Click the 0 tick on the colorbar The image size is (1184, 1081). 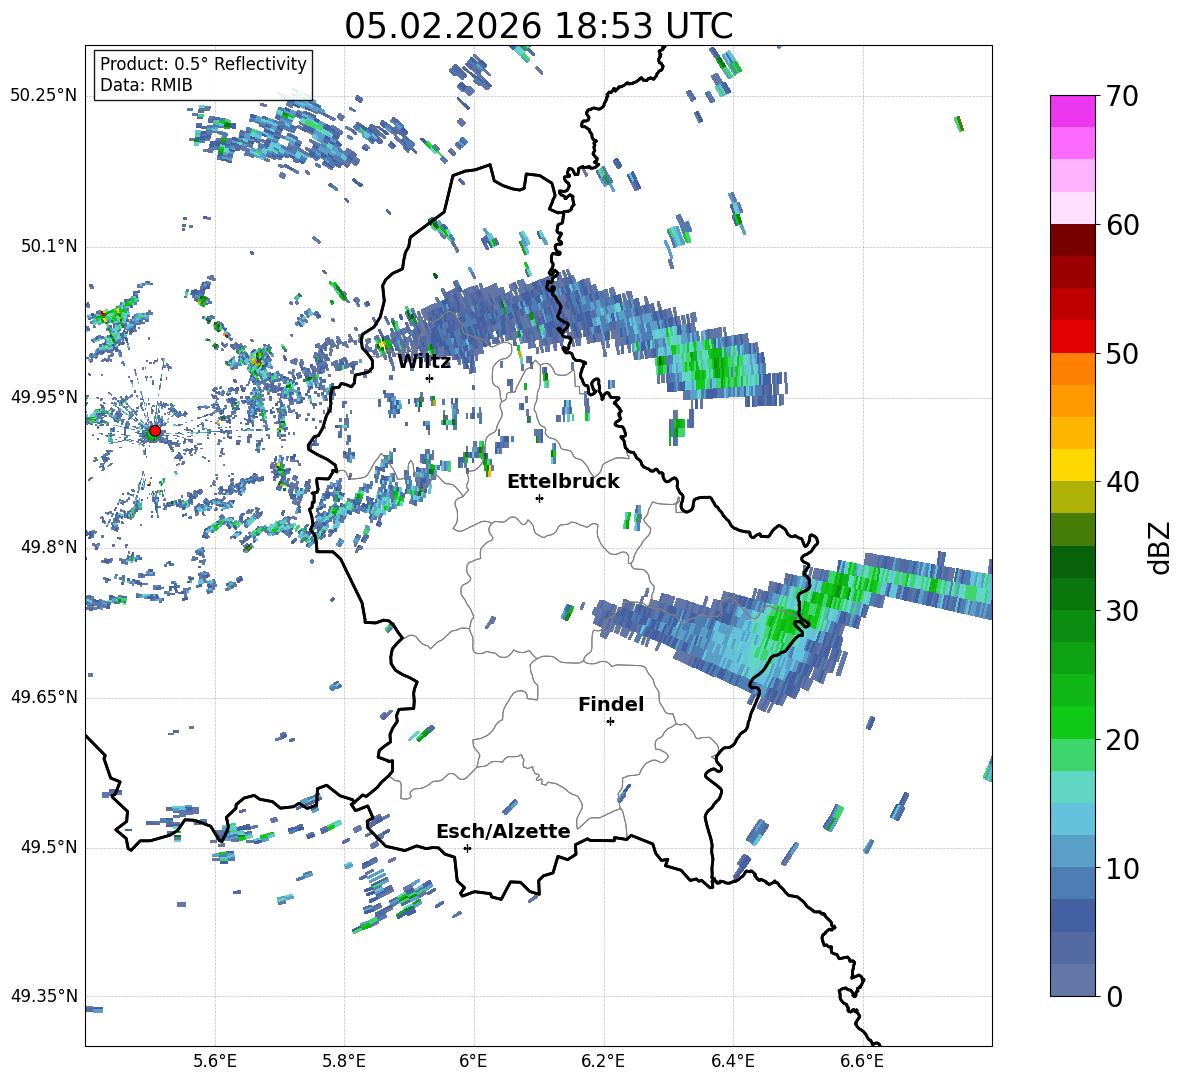tap(1113, 996)
